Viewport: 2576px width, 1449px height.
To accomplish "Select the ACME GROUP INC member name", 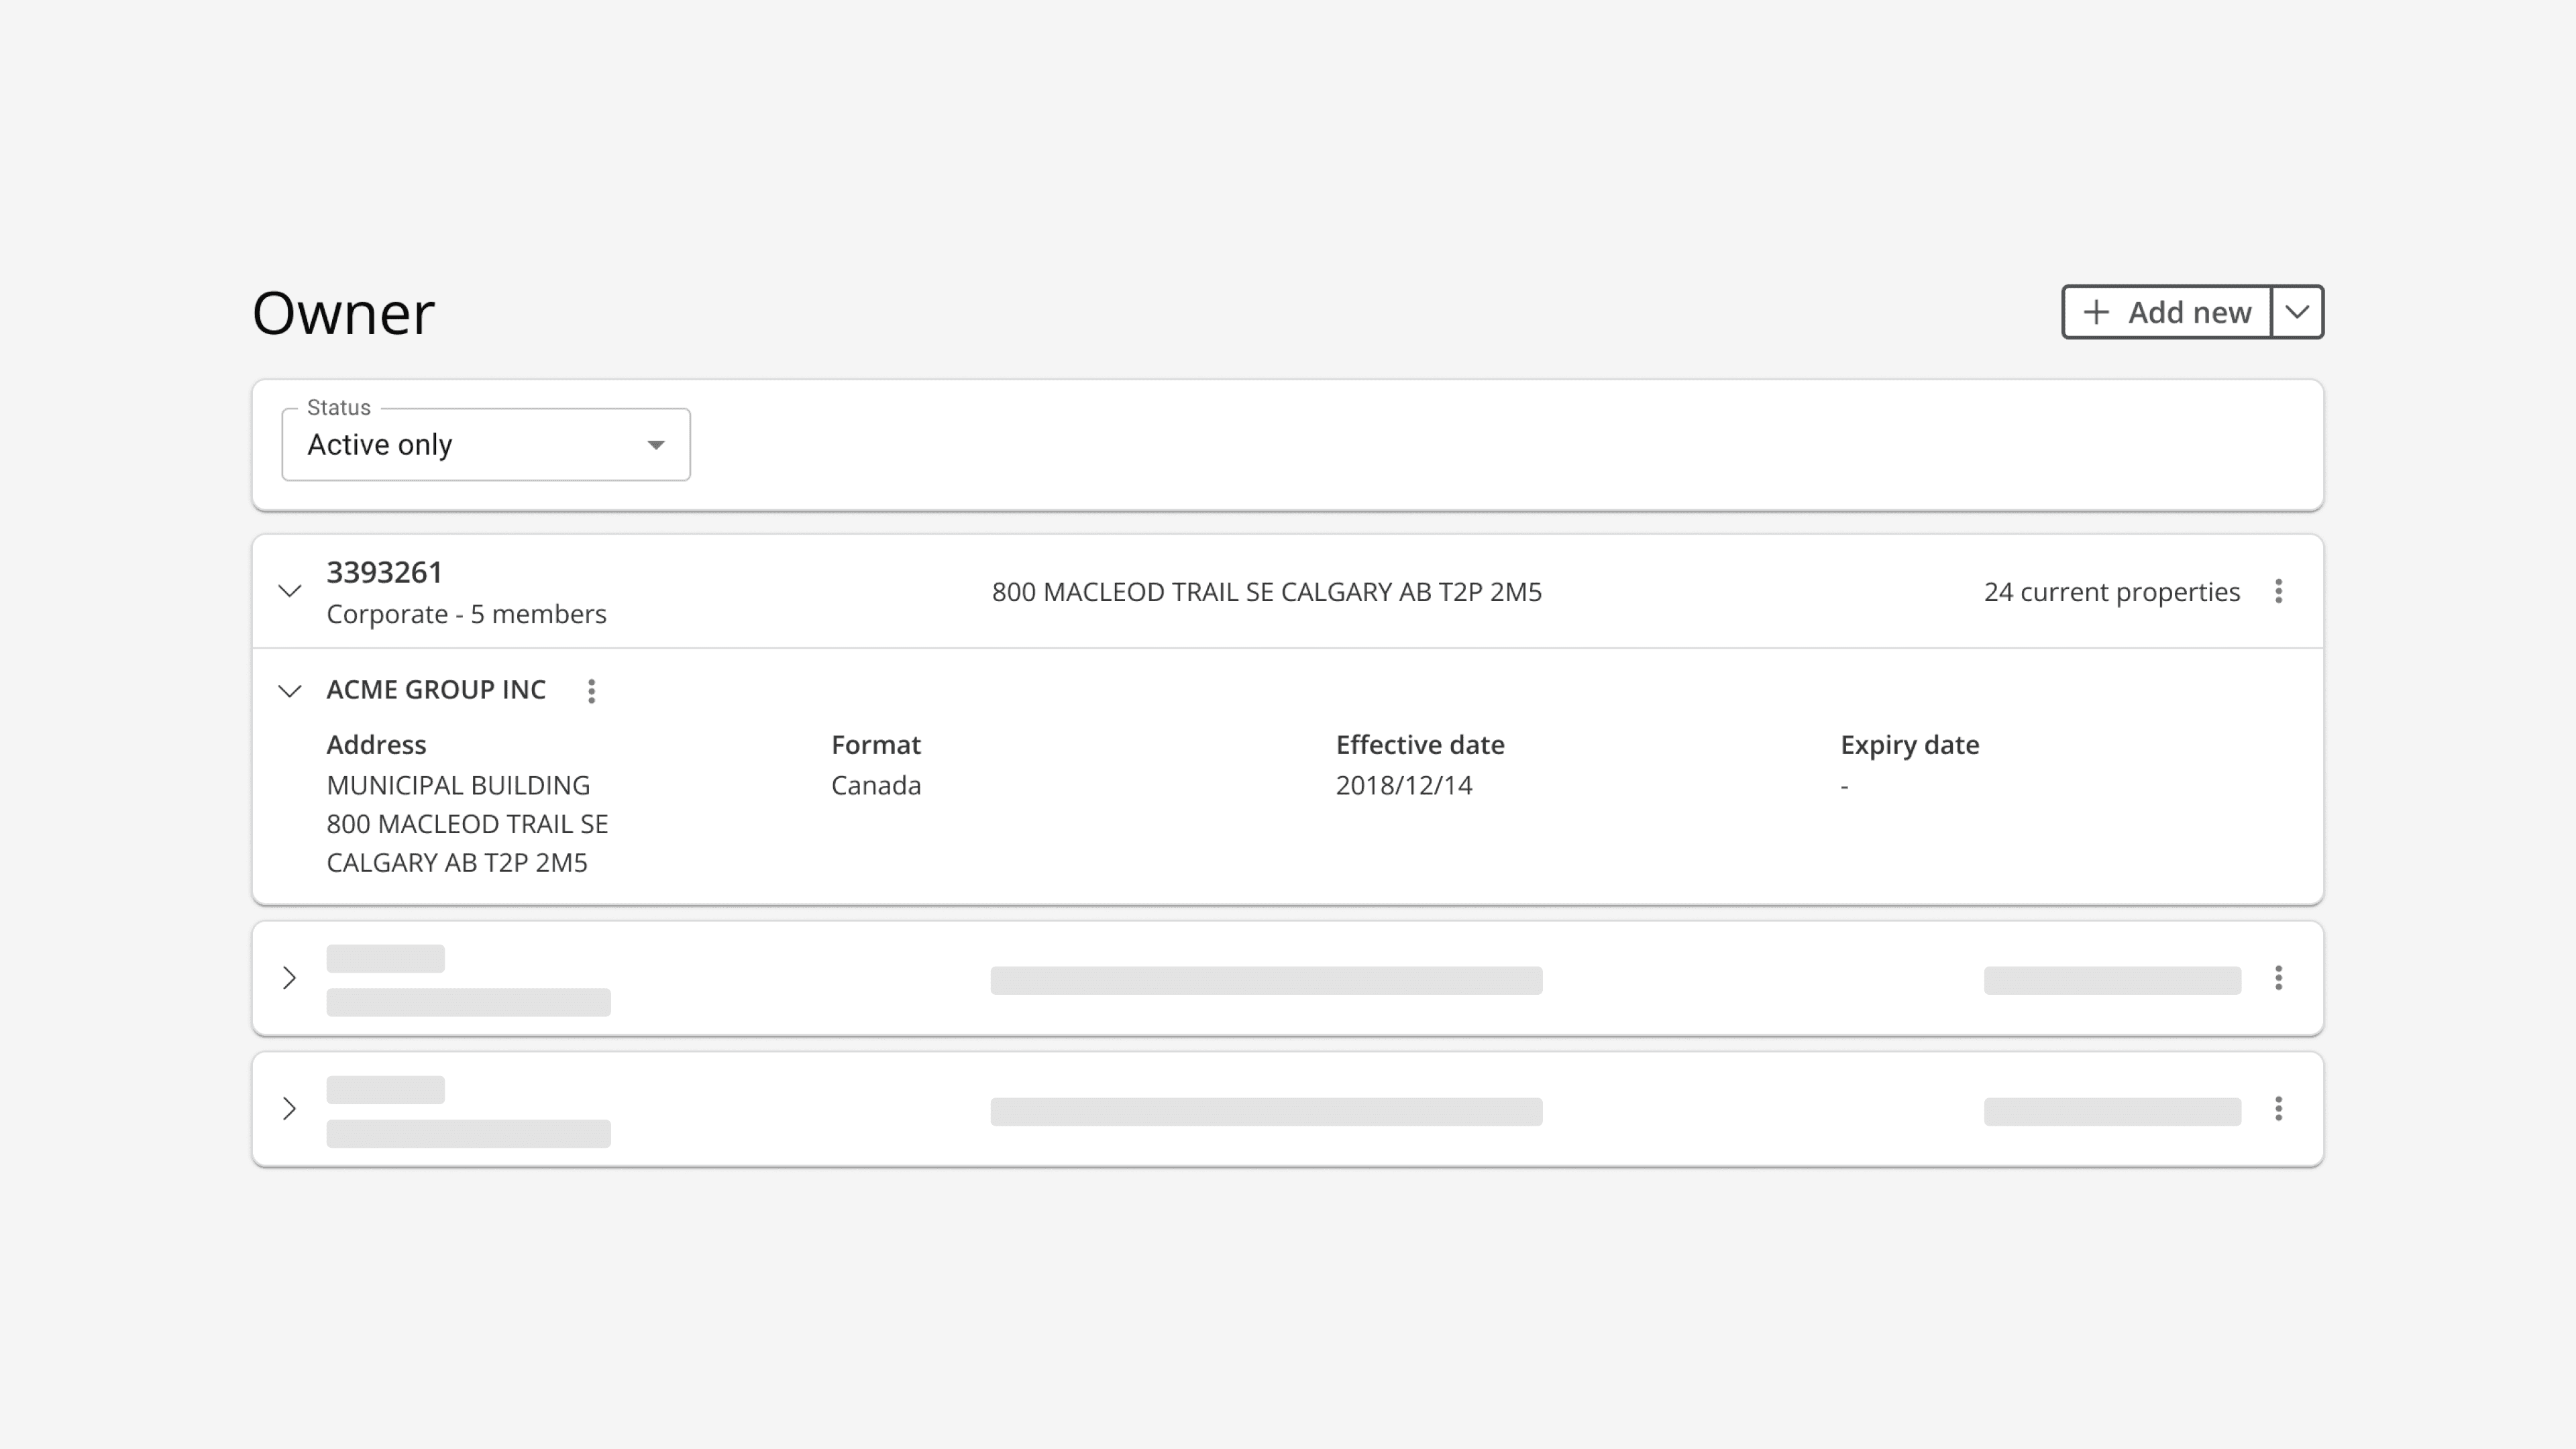I will (436, 690).
